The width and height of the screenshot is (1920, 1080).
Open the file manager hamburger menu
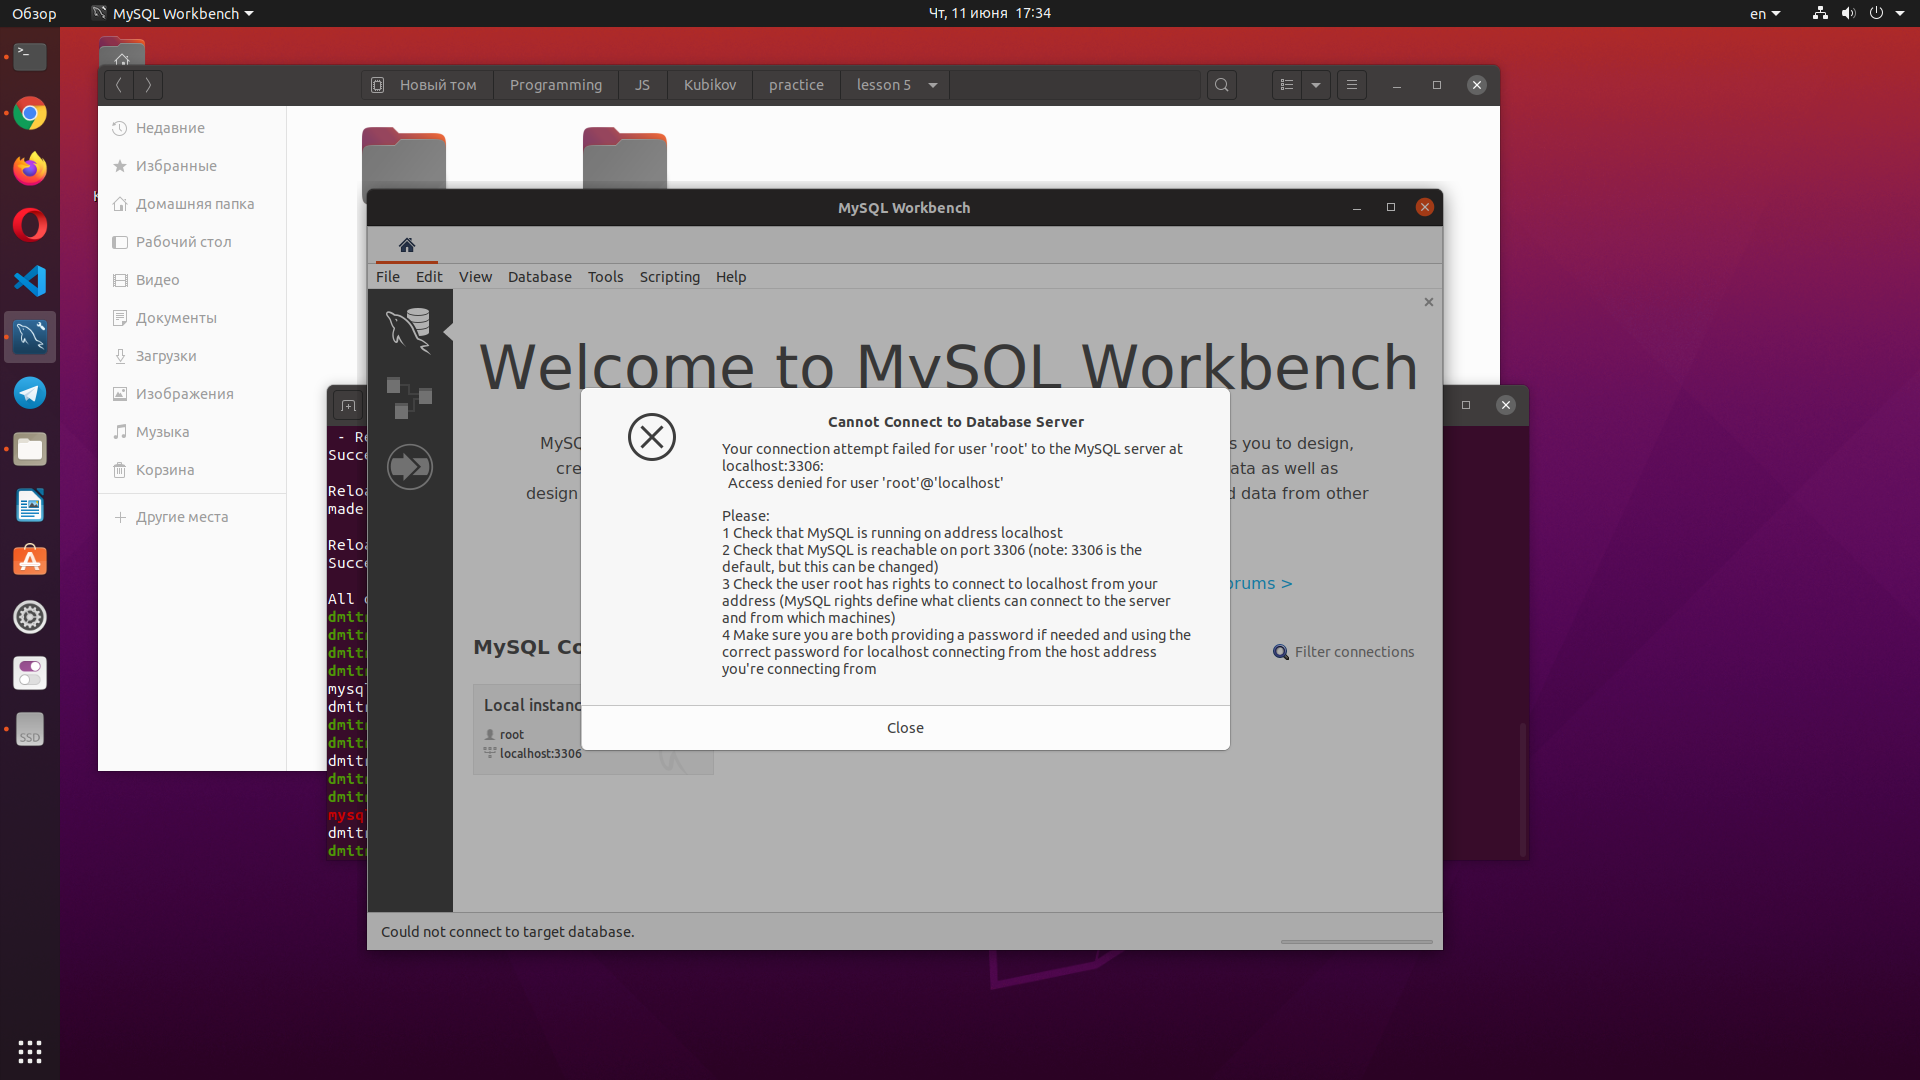pos(1352,85)
